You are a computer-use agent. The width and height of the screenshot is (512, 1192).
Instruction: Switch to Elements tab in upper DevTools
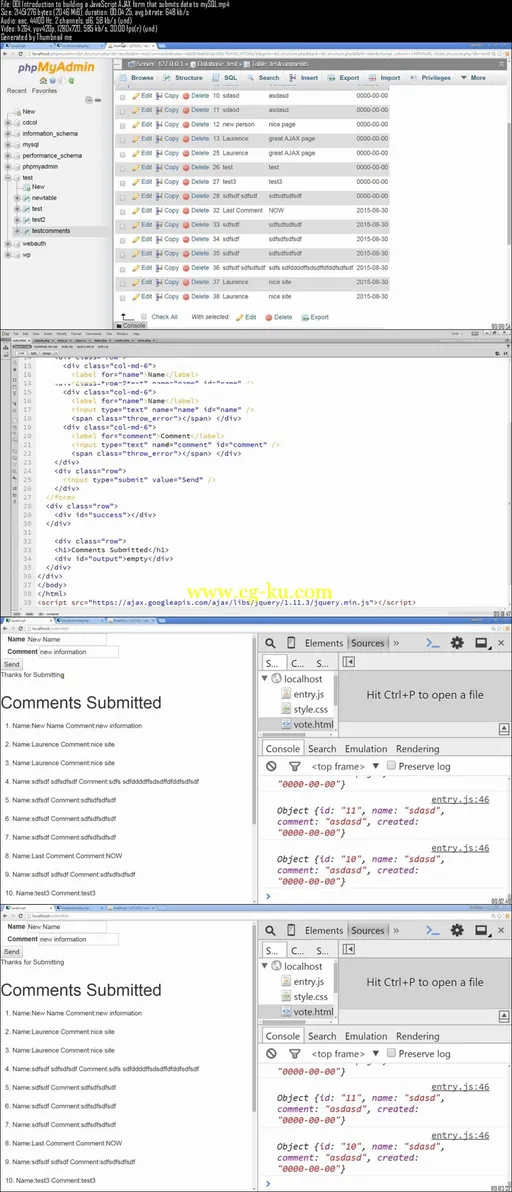pos(324,643)
